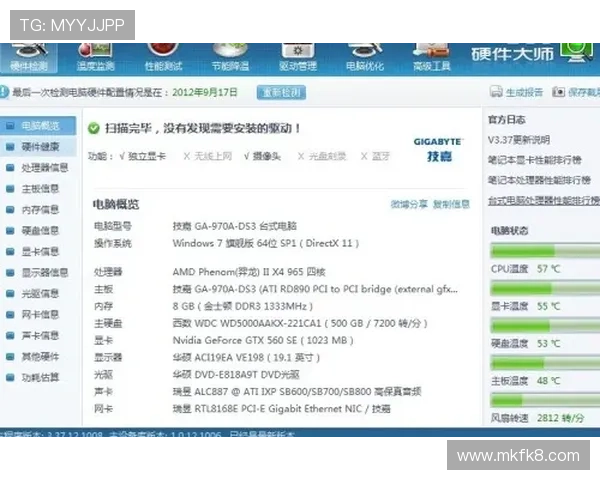Click the 光盘刻录 feature label

[x=328, y=156]
